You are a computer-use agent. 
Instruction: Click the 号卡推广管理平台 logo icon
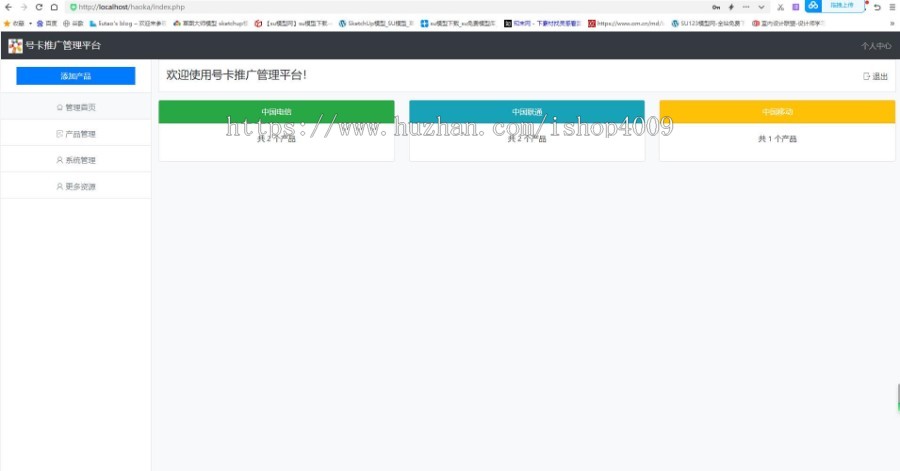coord(15,46)
